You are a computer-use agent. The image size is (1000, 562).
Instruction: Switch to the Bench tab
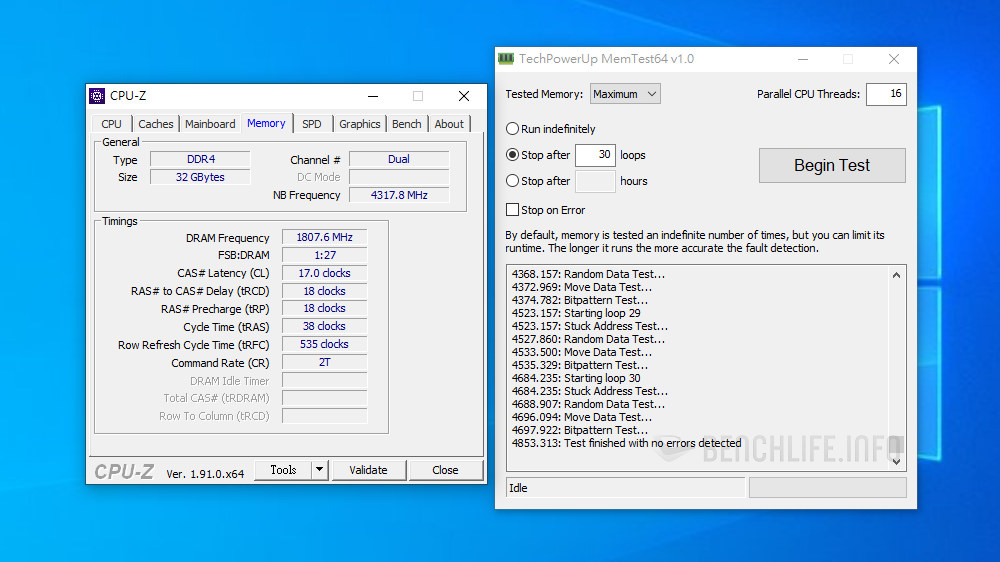coord(406,124)
